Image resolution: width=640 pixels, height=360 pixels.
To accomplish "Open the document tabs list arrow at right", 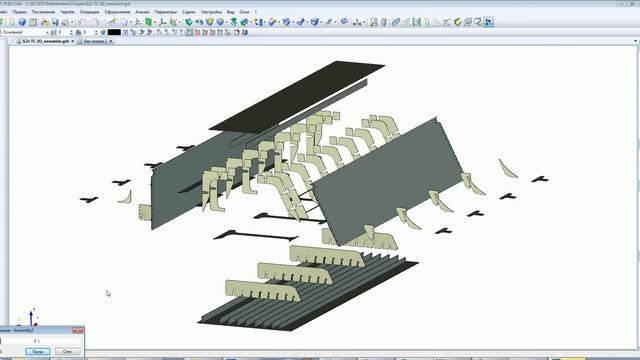I will point(636,41).
